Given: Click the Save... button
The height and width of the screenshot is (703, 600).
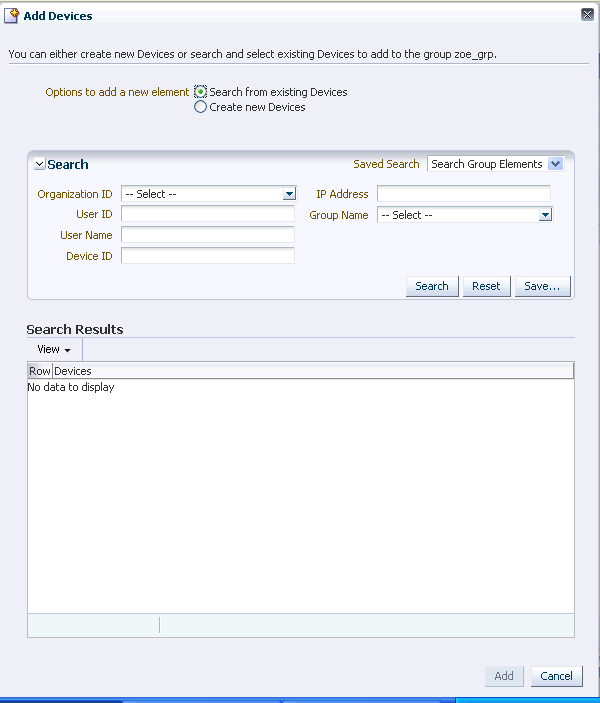Looking at the screenshot, I should click(x=543, y=286).
